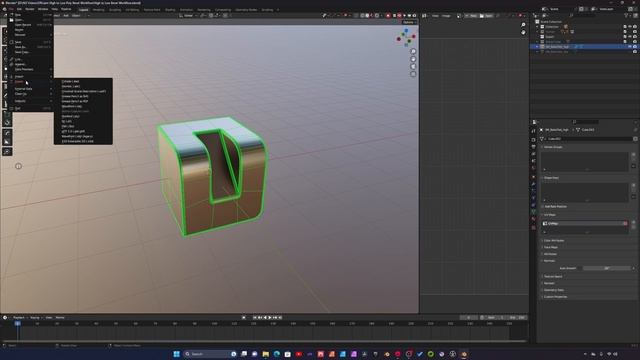Click the play animation button in the timeline
Screen dimensions: 640x360
[269, 318]
